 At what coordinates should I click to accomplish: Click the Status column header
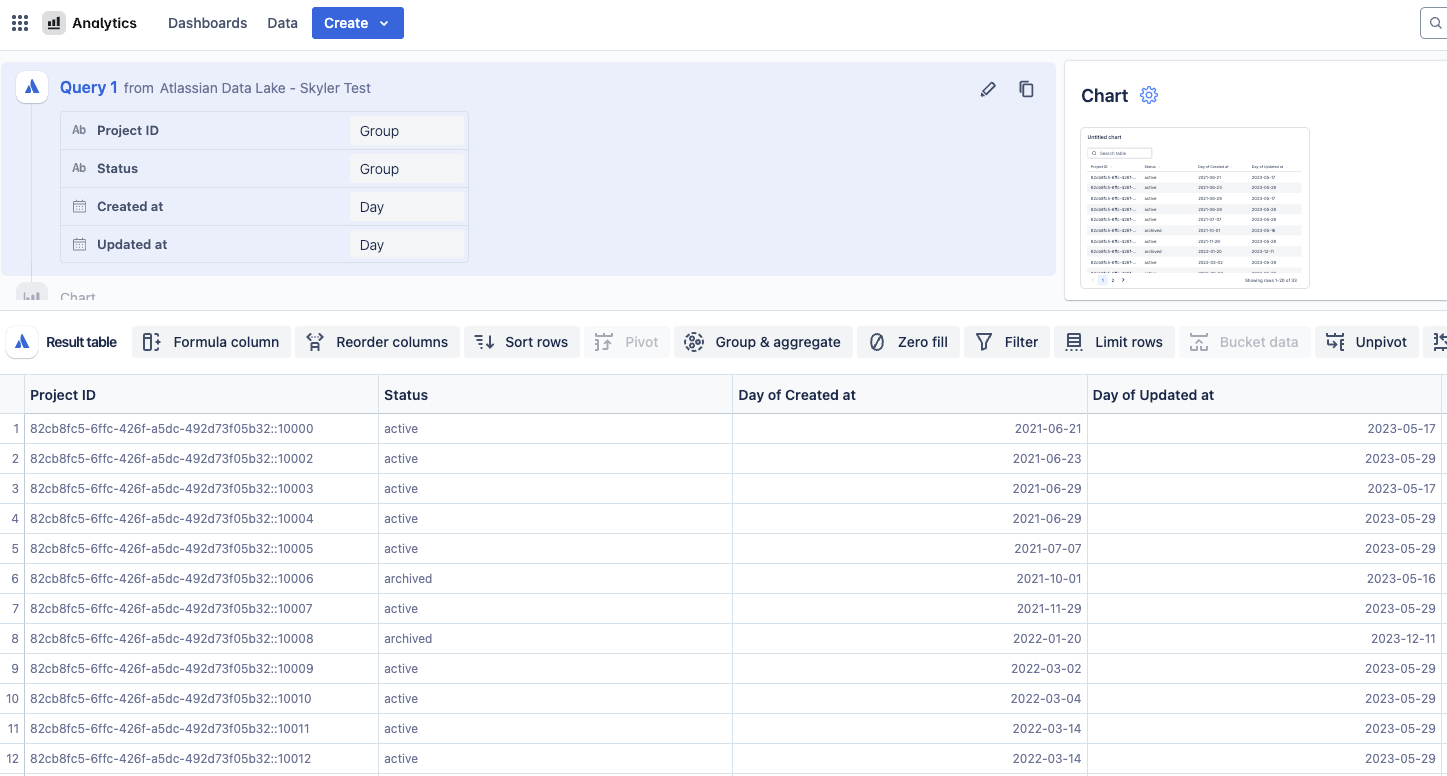point(556,395)
